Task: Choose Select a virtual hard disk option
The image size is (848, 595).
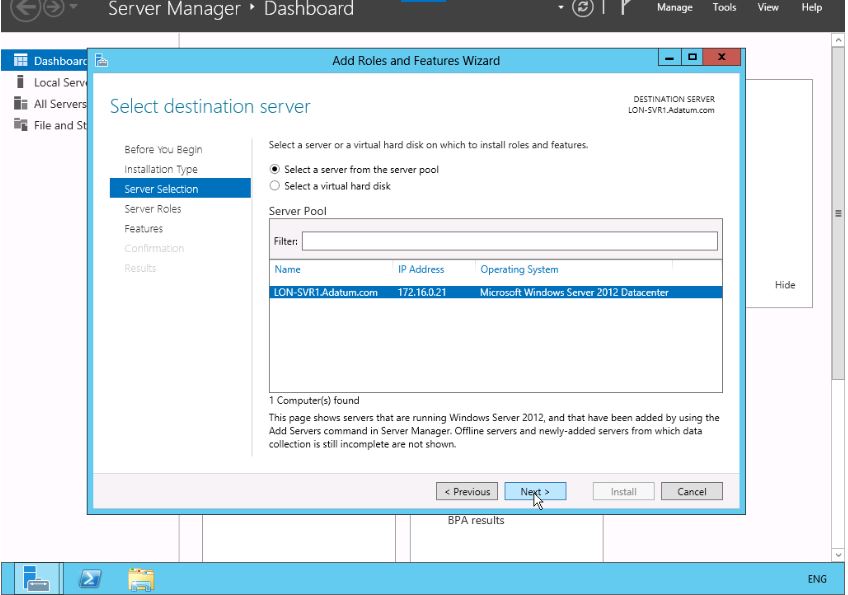Action: [x=276, y=186]
